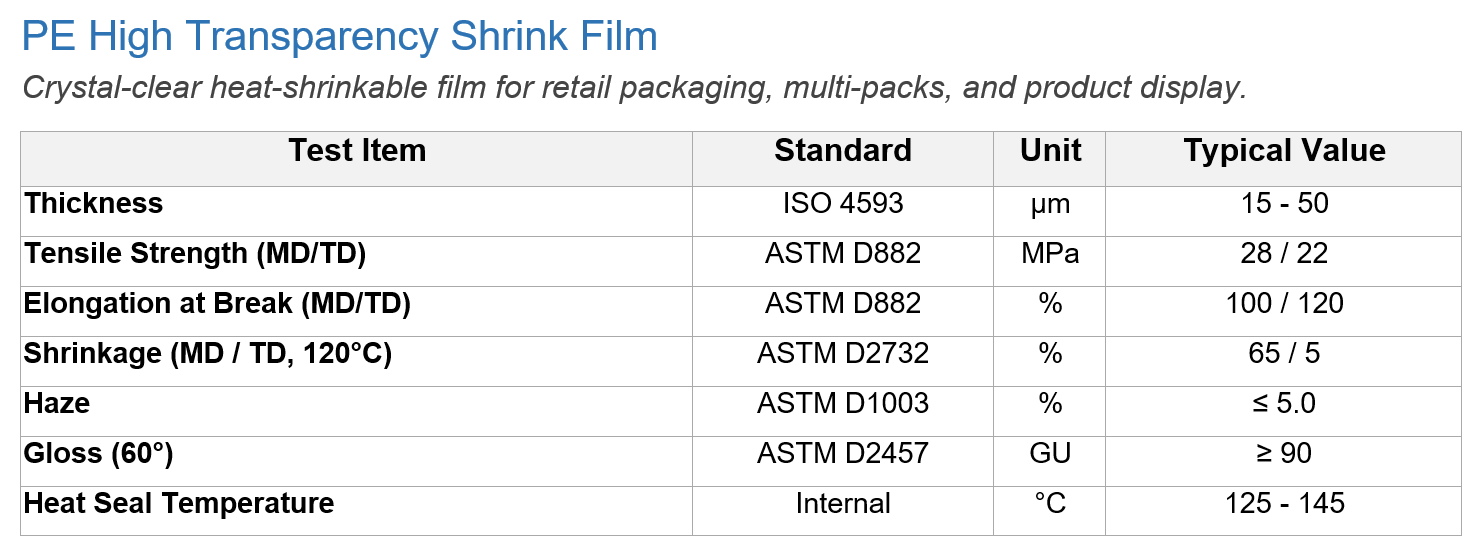Select the Standard column header

click(x=843, y=151)
